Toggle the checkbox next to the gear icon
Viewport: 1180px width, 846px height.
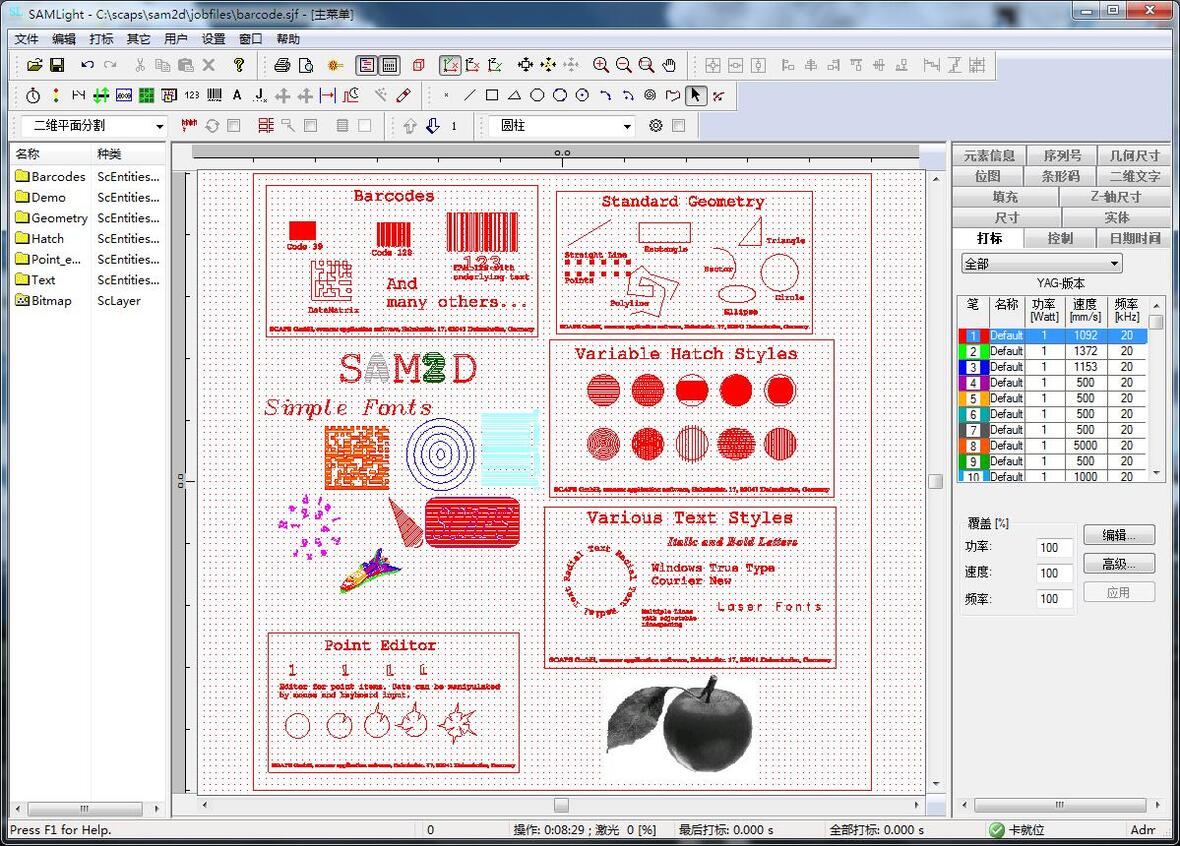[678, 126]
